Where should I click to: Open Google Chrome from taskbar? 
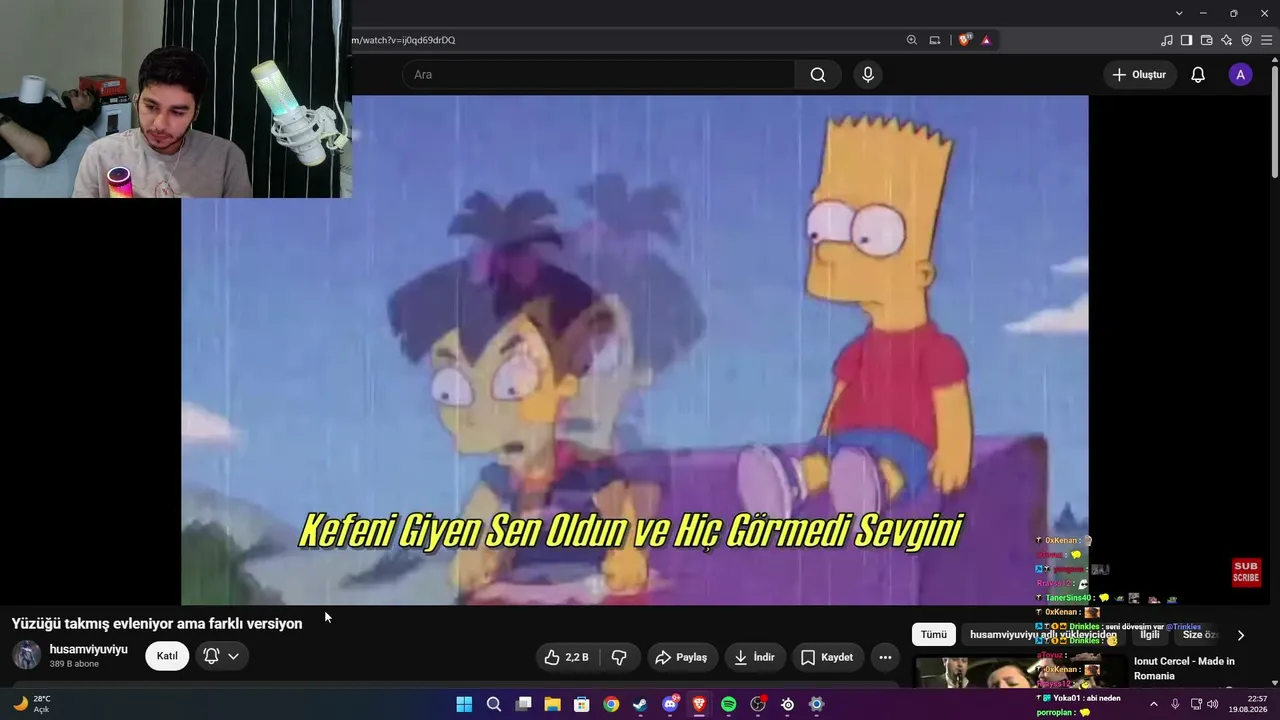pos(611,704)
